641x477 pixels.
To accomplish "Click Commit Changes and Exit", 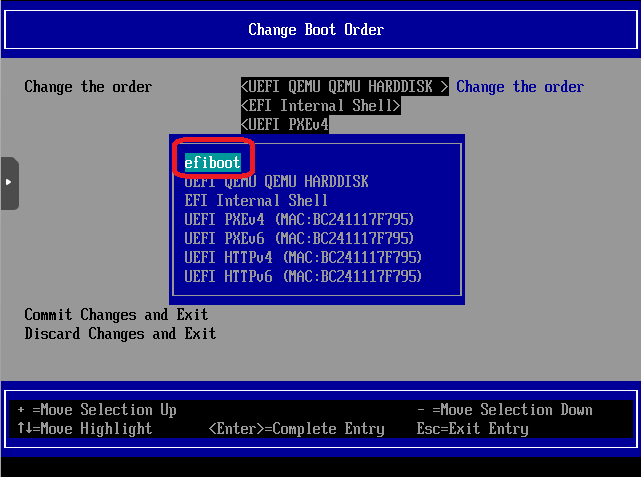I will pyautogui.click(x=116, y=315).
